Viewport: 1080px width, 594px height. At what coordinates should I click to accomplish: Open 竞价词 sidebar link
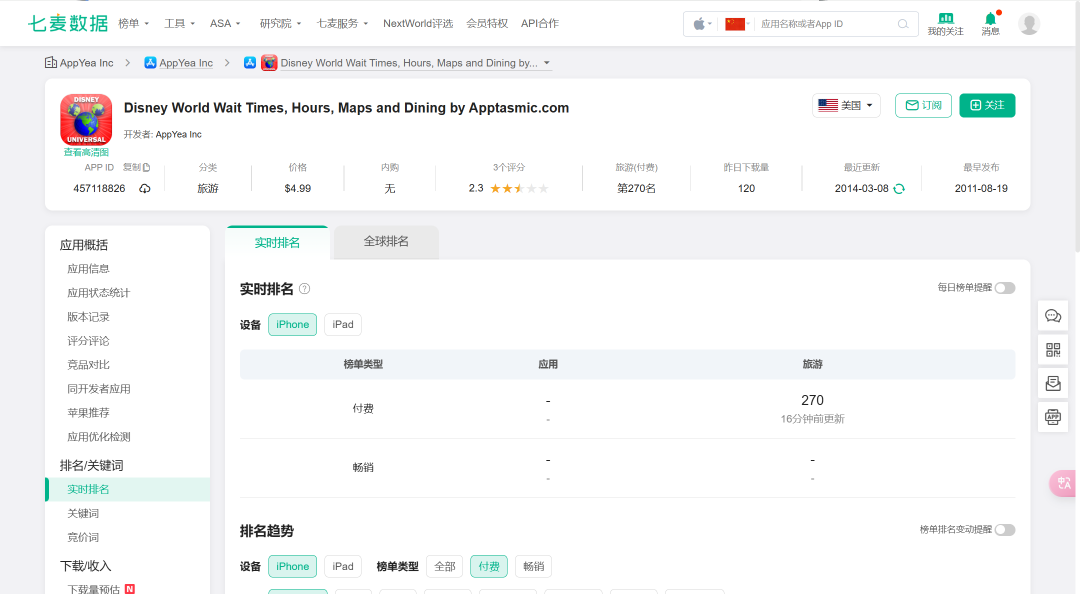click(x=83, y=537)
